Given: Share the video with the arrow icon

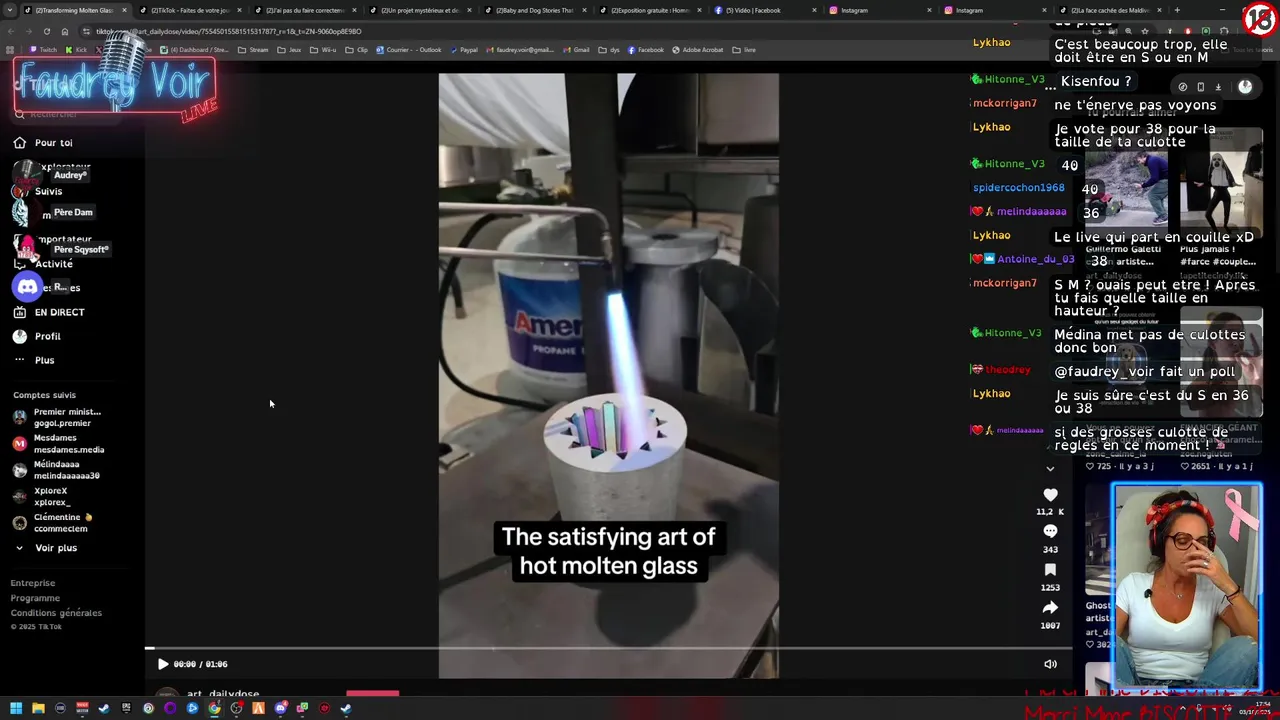Looking at the screenshot, I should [x=1050, y=608].
